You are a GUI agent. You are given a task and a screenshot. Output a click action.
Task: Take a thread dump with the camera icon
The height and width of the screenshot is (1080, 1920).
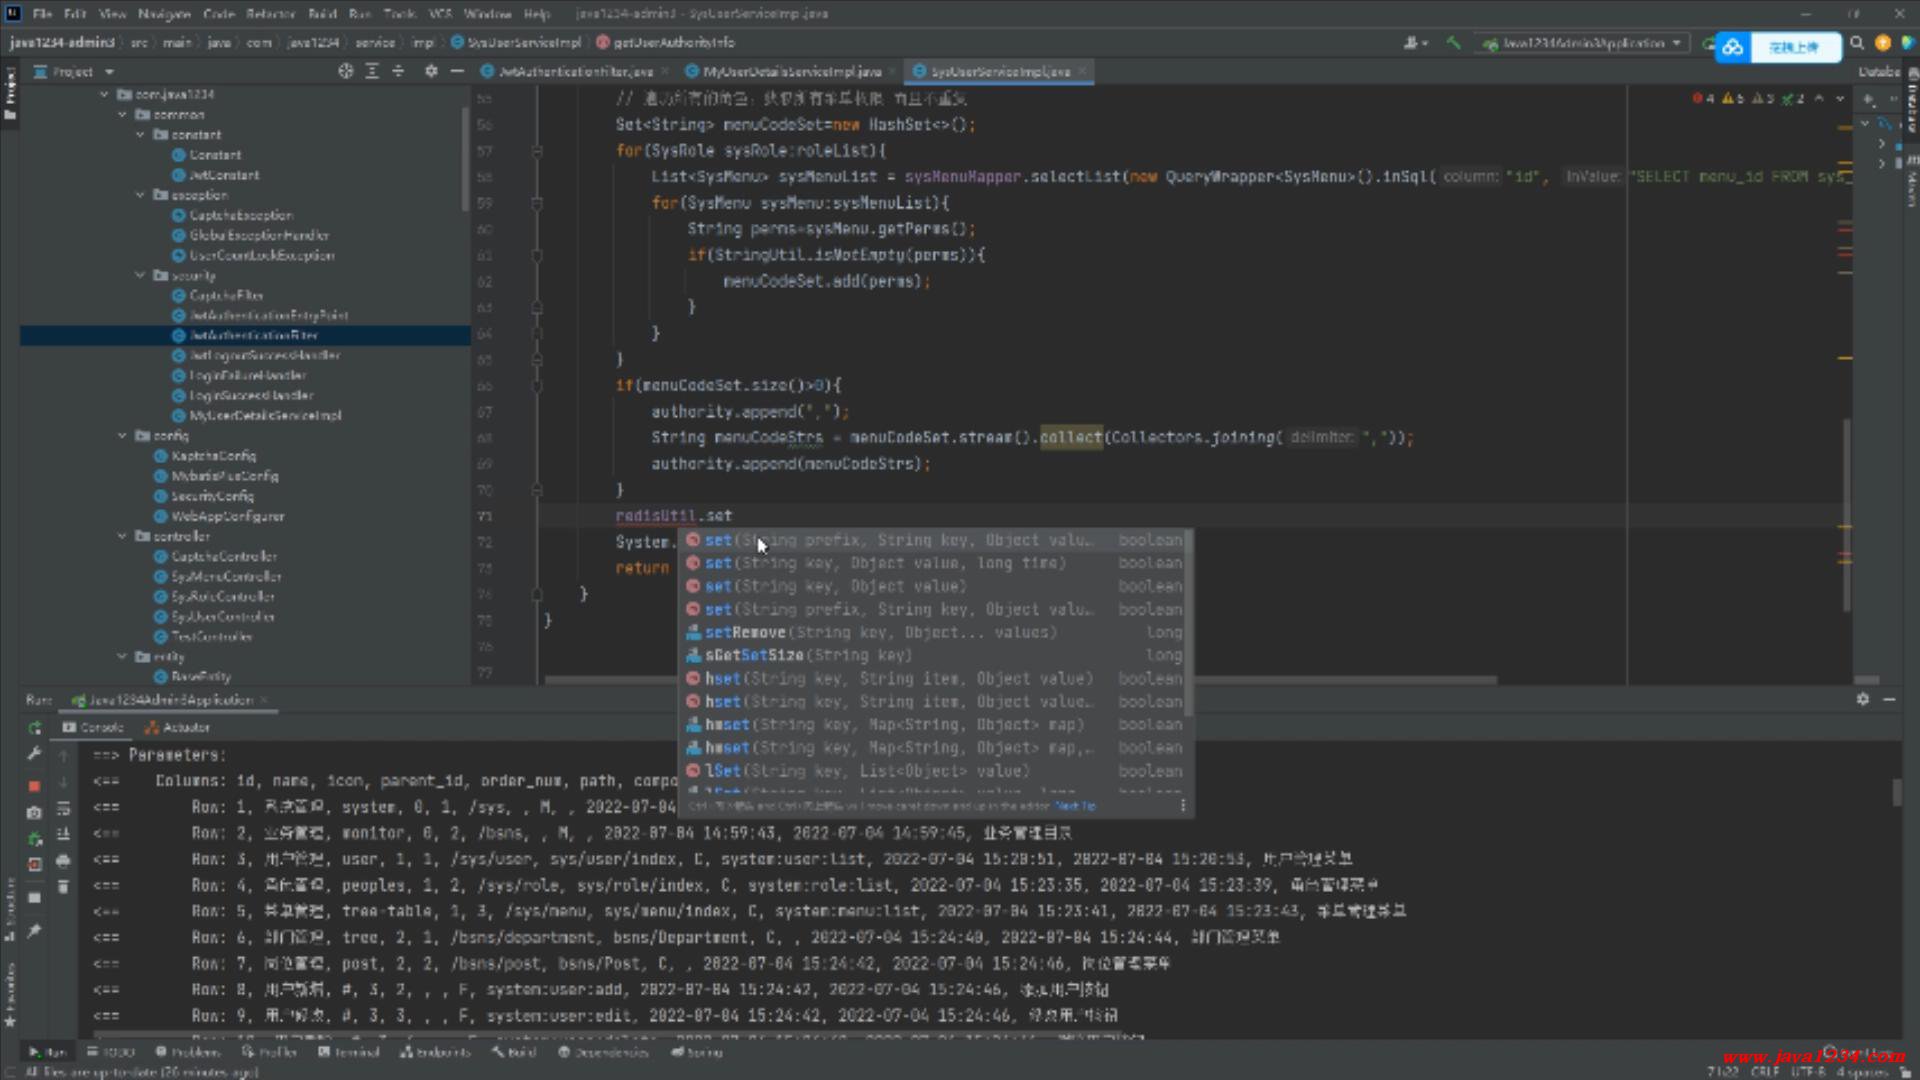coord(34,813)
